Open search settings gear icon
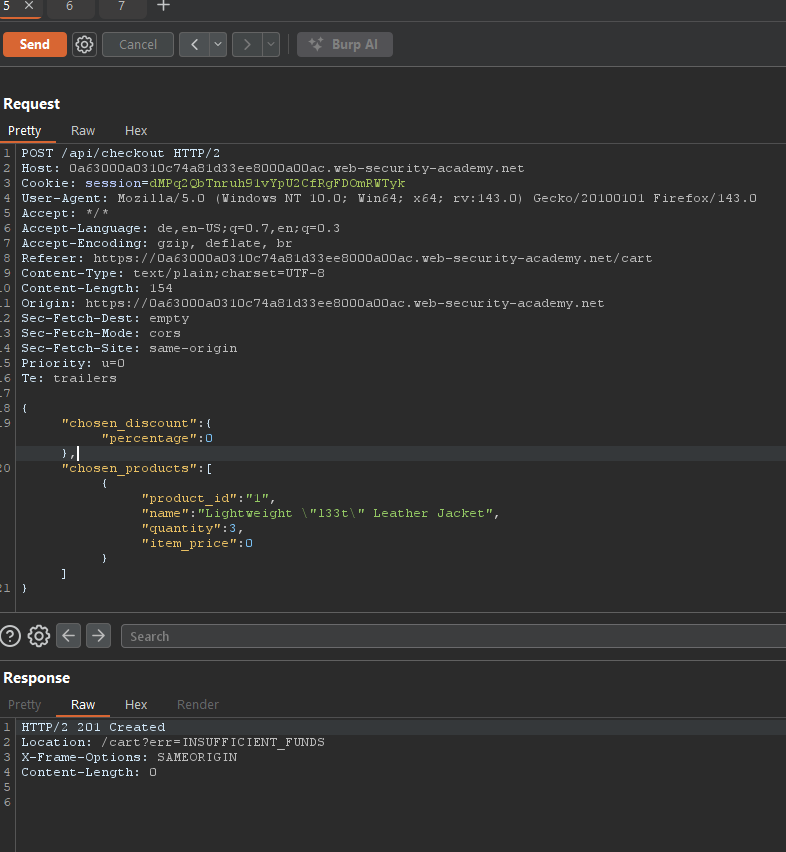The width and height of the screenshot is (786, 852). tap(39, 636)
